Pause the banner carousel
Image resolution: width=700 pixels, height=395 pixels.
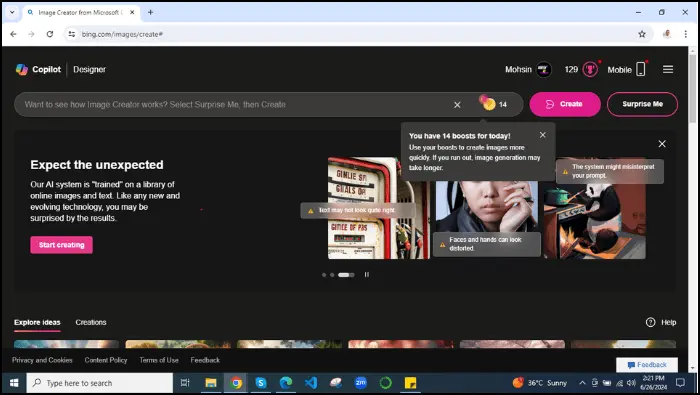[367, 274]
